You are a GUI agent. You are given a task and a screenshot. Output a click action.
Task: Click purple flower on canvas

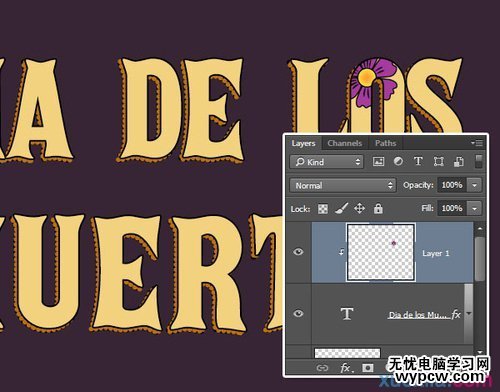click(373, 82)
